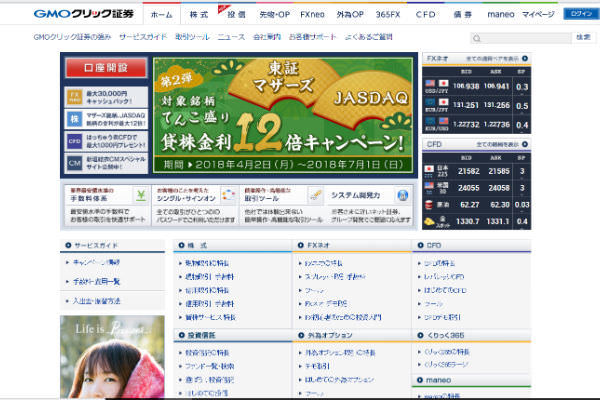Open the 365FX tab
Screen dimensions: 600x400
click(388, 15)
